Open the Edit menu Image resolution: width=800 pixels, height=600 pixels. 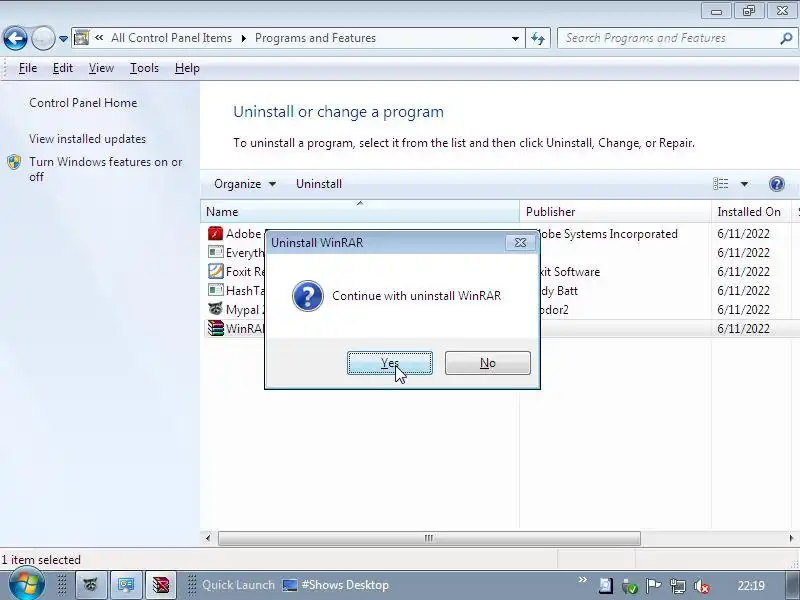(x=63, y=68)
